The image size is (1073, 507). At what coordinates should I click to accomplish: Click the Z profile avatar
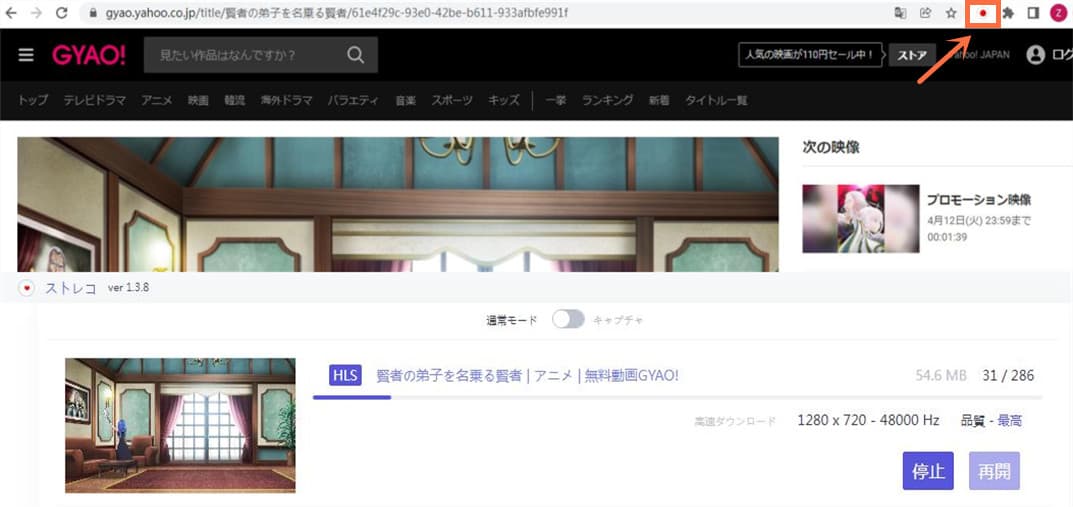pos(1059,13)
